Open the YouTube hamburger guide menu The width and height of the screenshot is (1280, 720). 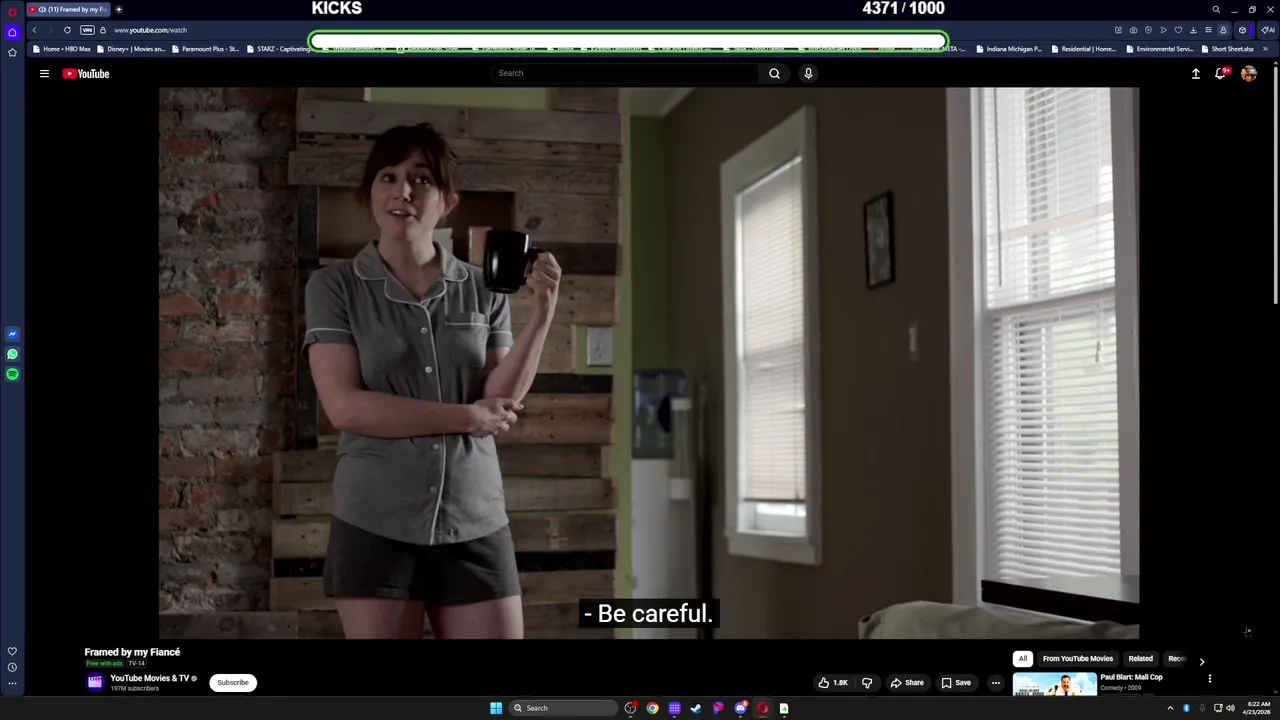tap(44, 73)
